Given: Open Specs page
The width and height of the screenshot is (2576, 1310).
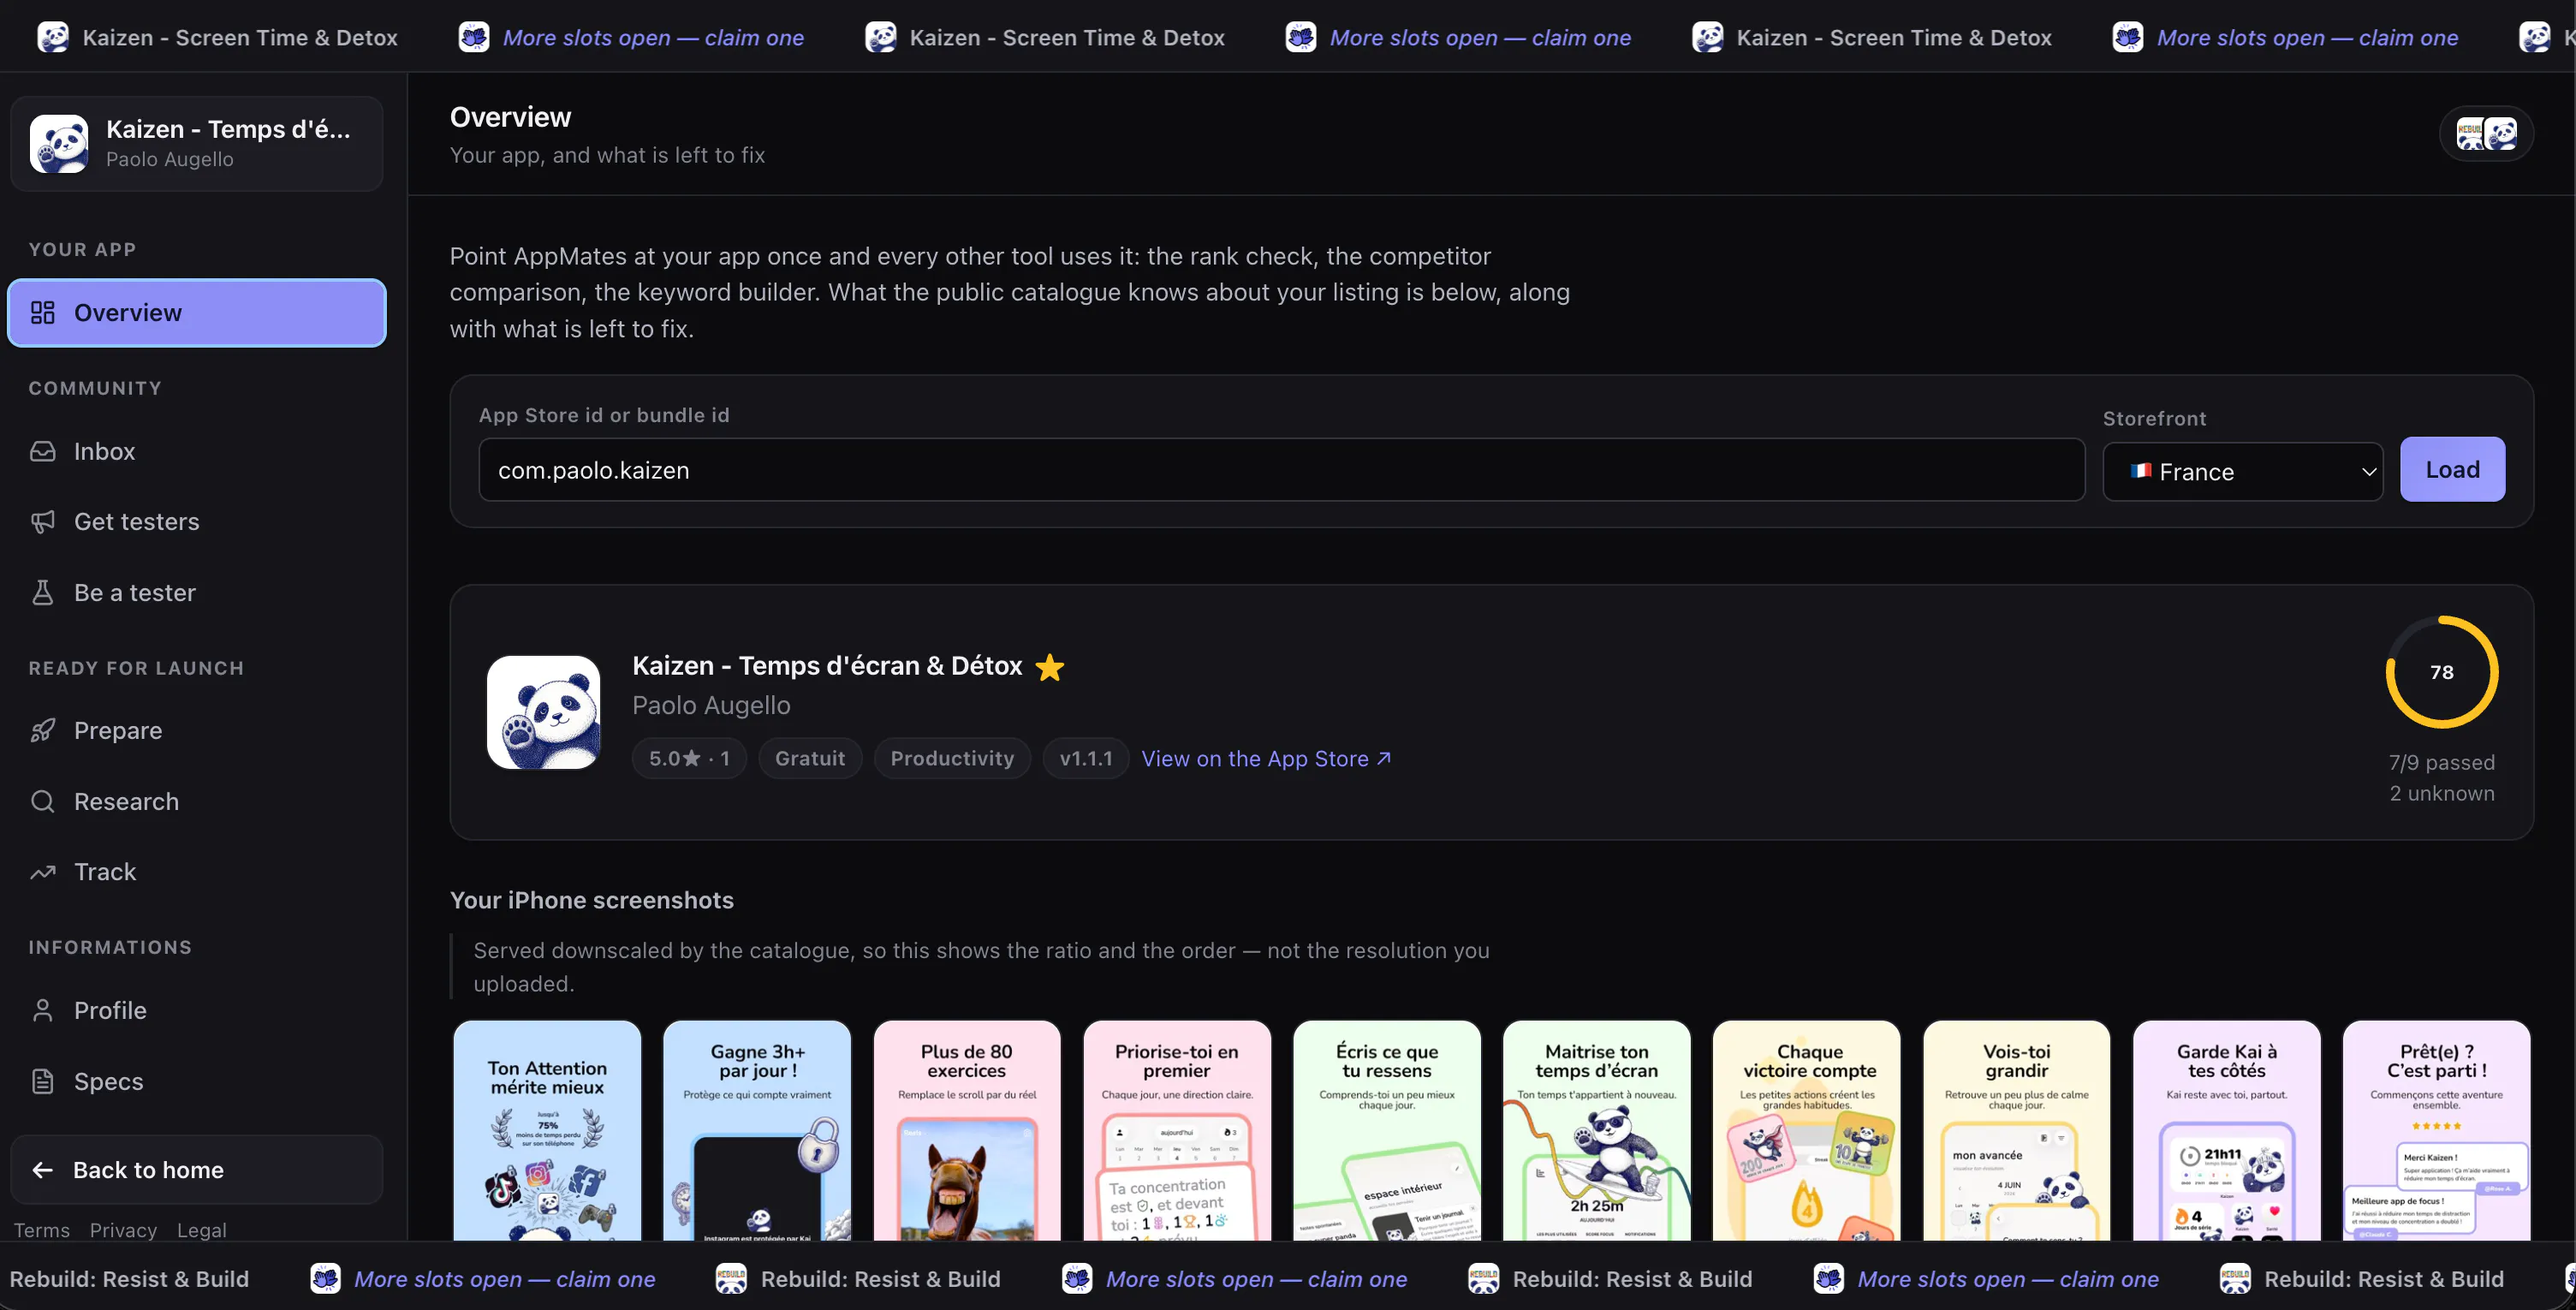Looking at the screenshot, I should (197, 1082).
